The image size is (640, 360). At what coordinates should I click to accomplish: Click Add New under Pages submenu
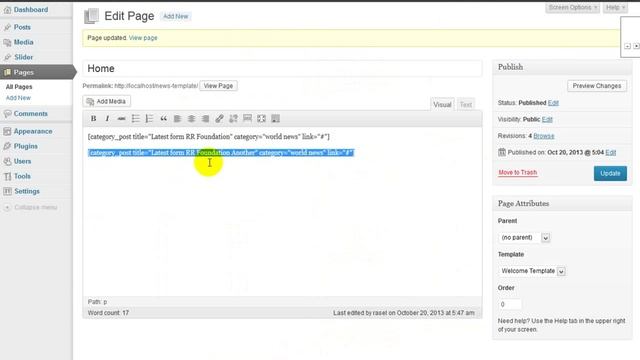18,98
